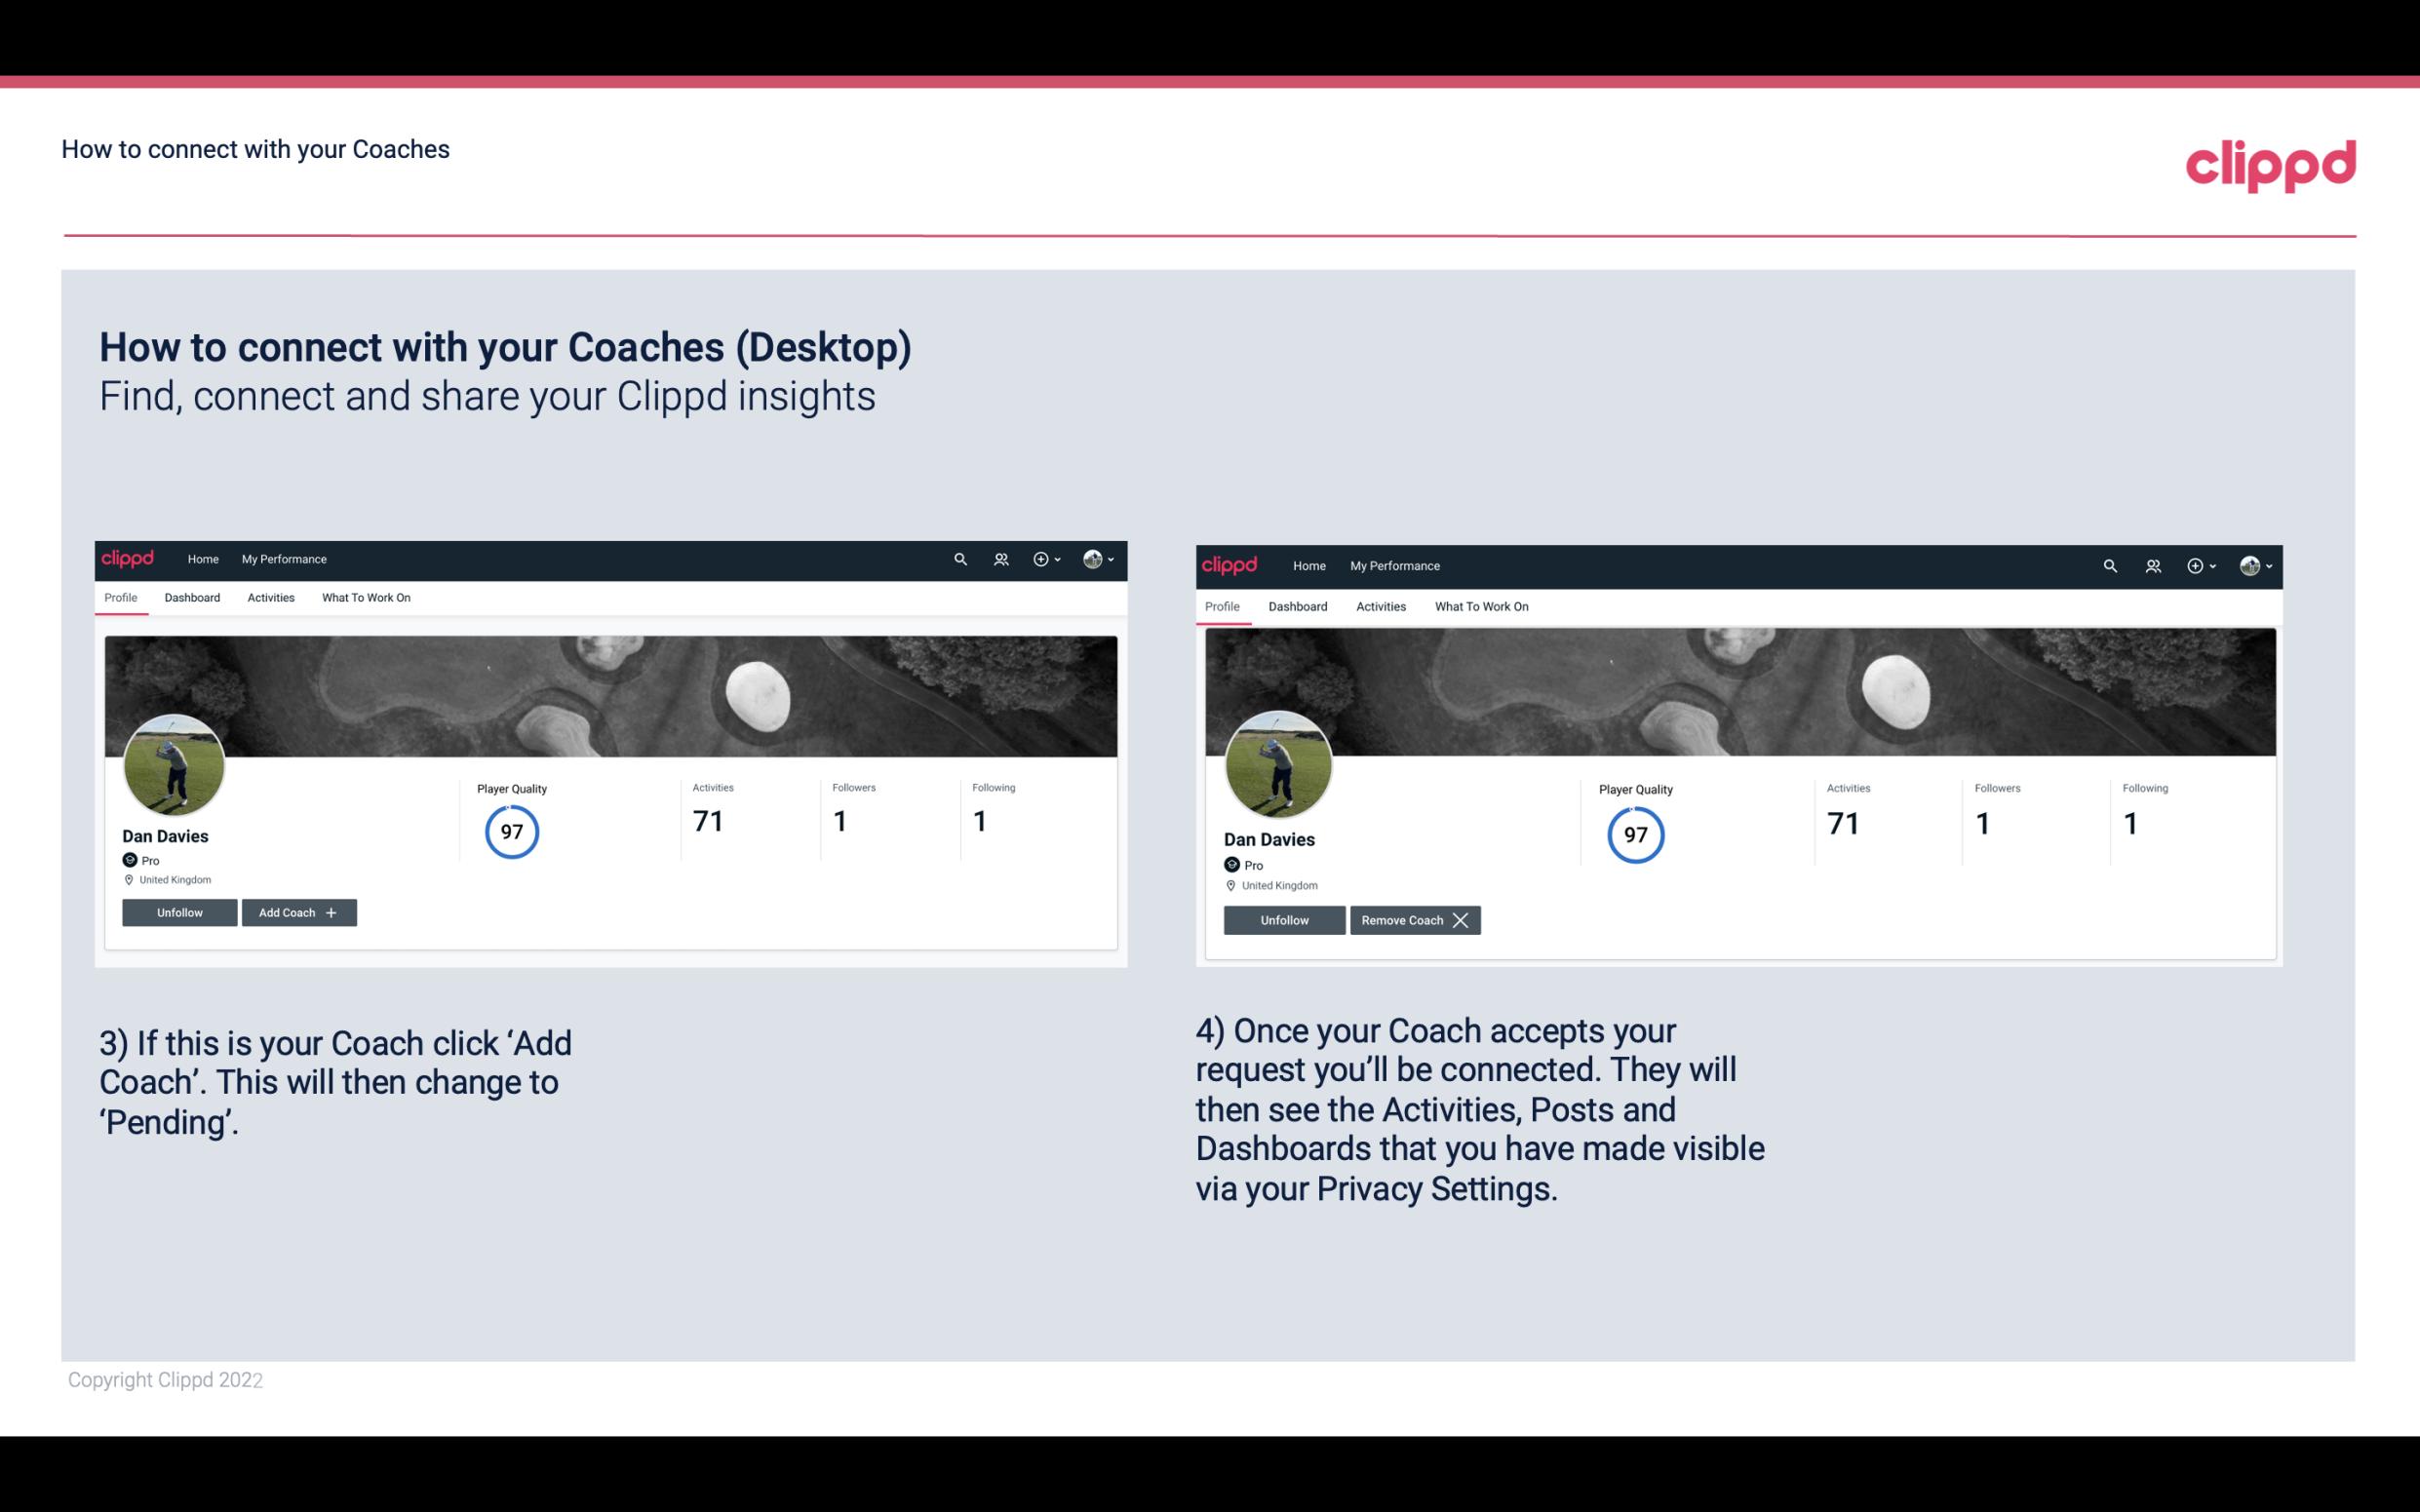
Task: Click the search icon in right screenshot
Action: click(x=2108, y=564)
